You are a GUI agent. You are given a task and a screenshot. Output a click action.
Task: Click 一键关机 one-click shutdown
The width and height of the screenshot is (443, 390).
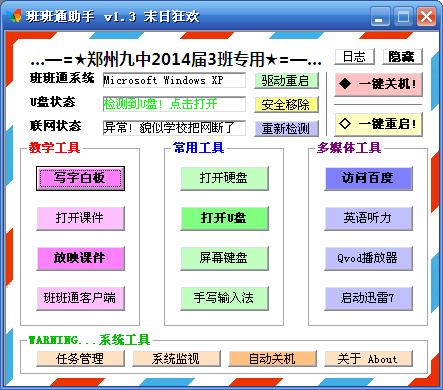(x=378, y=84)
